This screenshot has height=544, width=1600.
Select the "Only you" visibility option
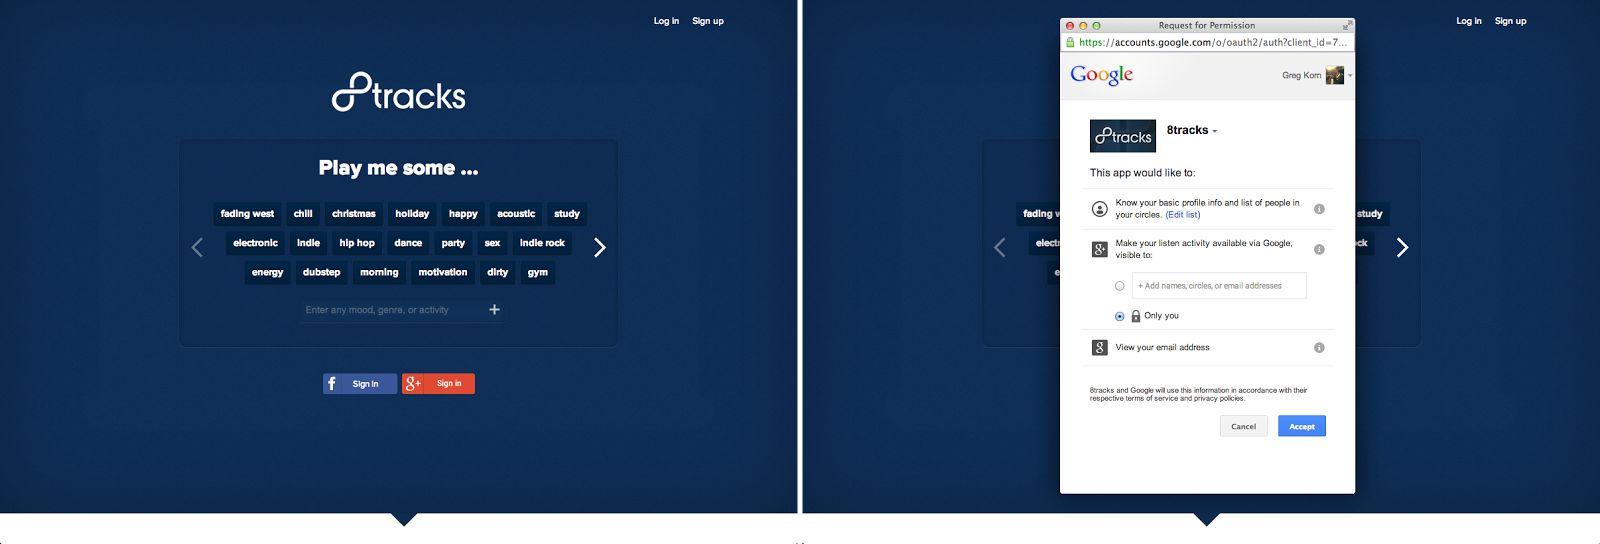point(1120,316)
